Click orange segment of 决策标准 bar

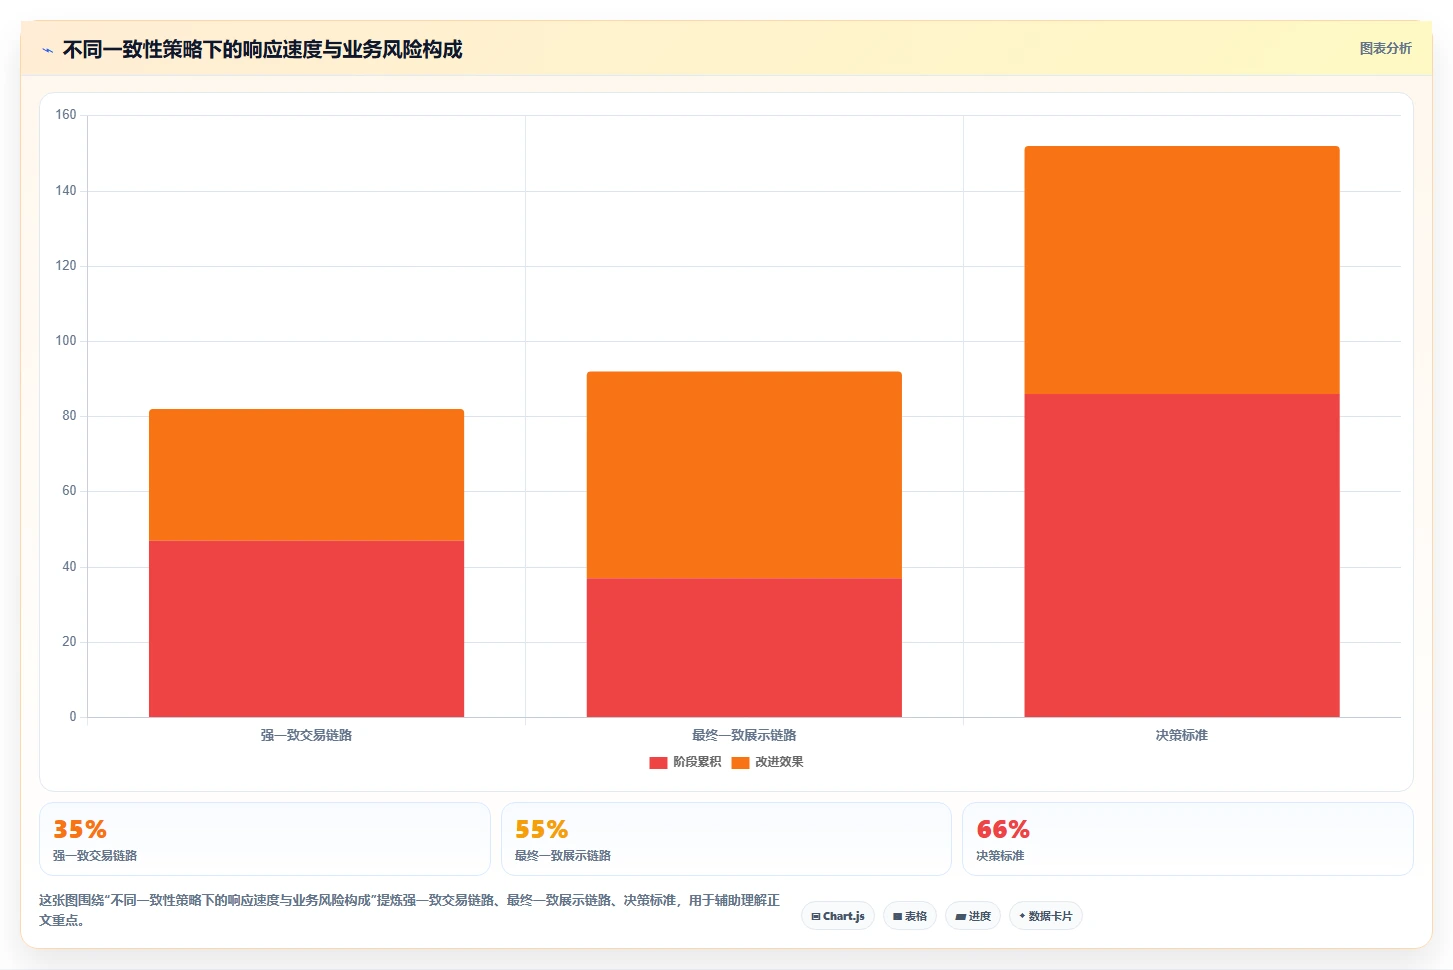tap(1182, 270)
